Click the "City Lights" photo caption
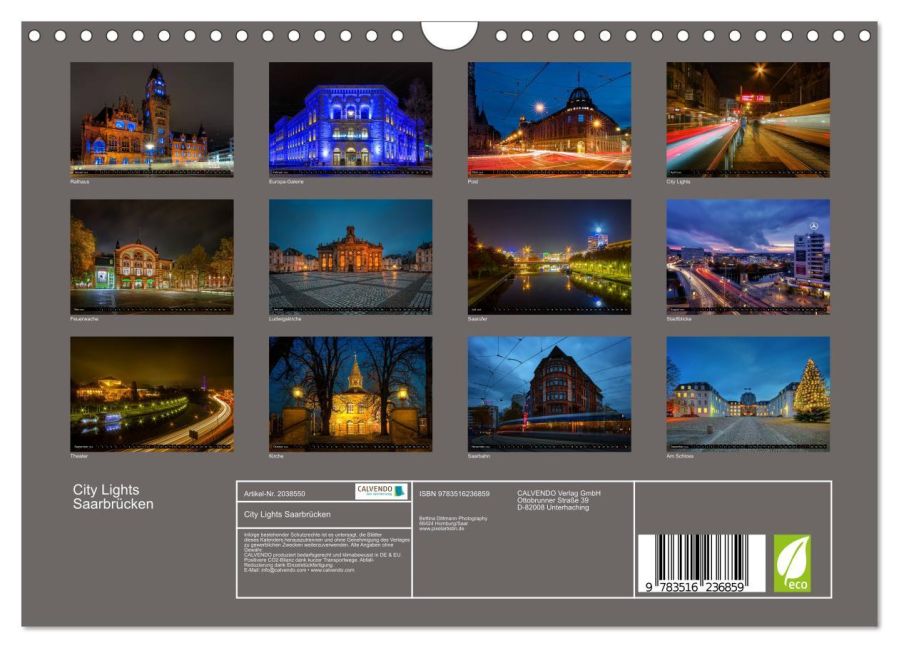The height and width of the screenshot is (648, 899). 678,182
